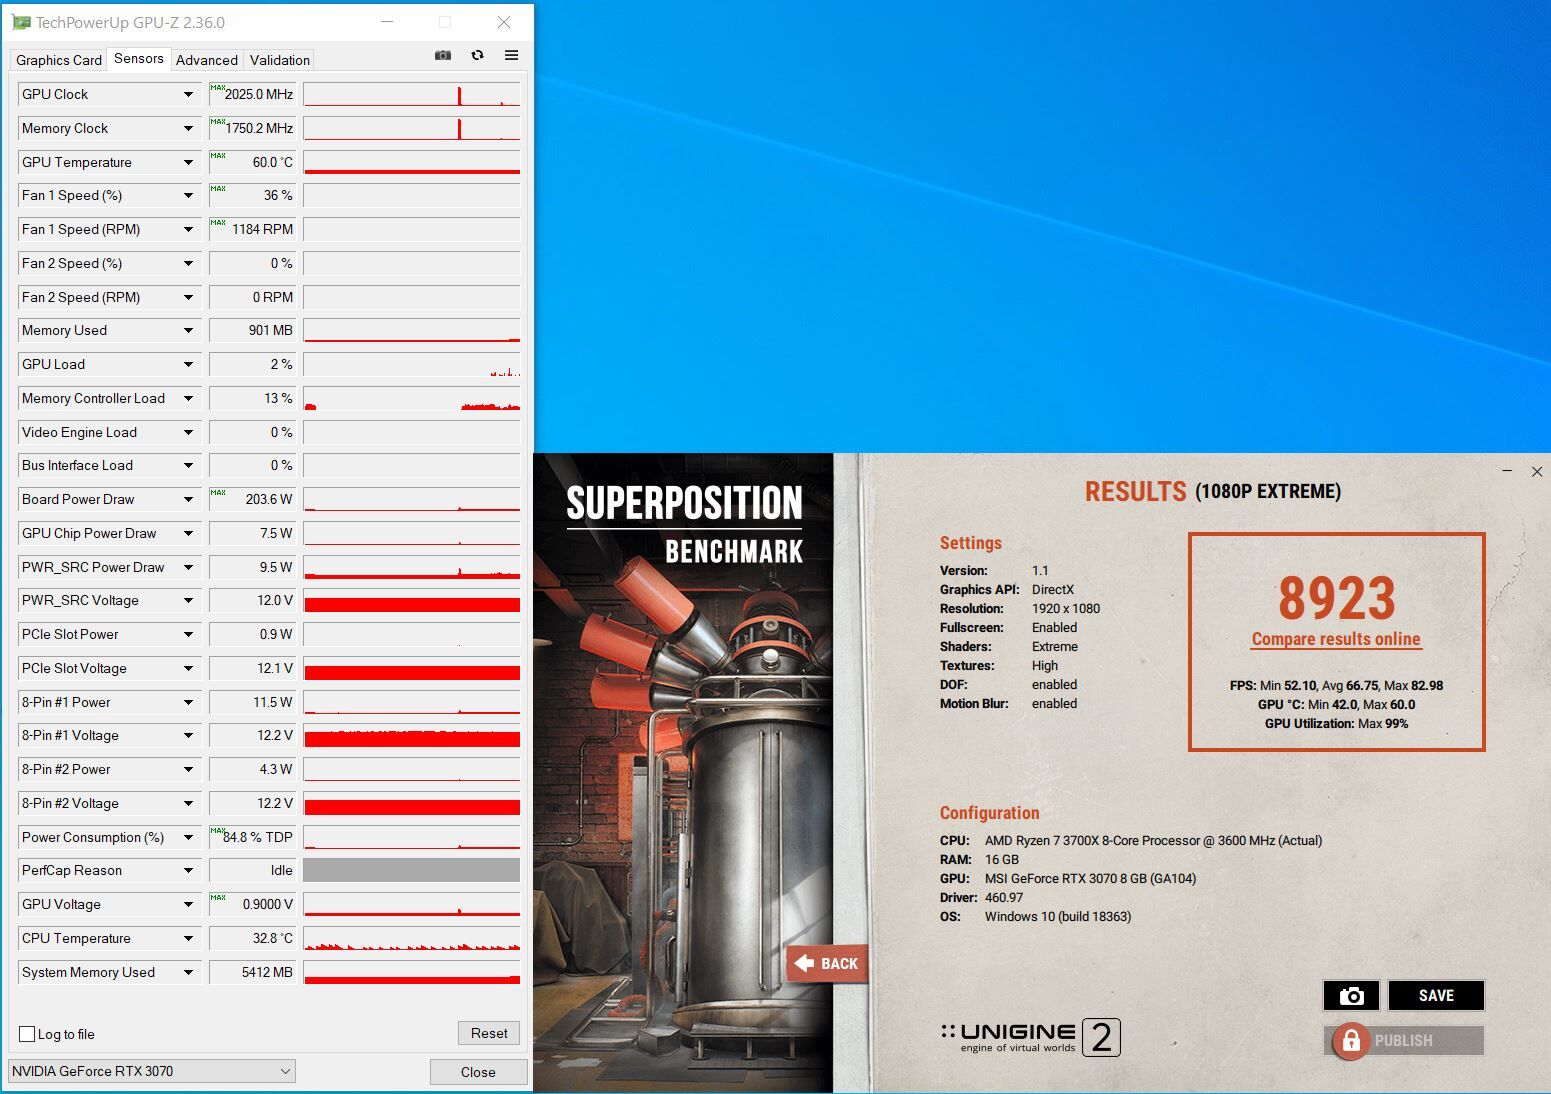Image resolution: width=1551 pixels, height=1094 pixels.
Task: Click the PUBLISH button
Action: click(x=1404, y=1041)
